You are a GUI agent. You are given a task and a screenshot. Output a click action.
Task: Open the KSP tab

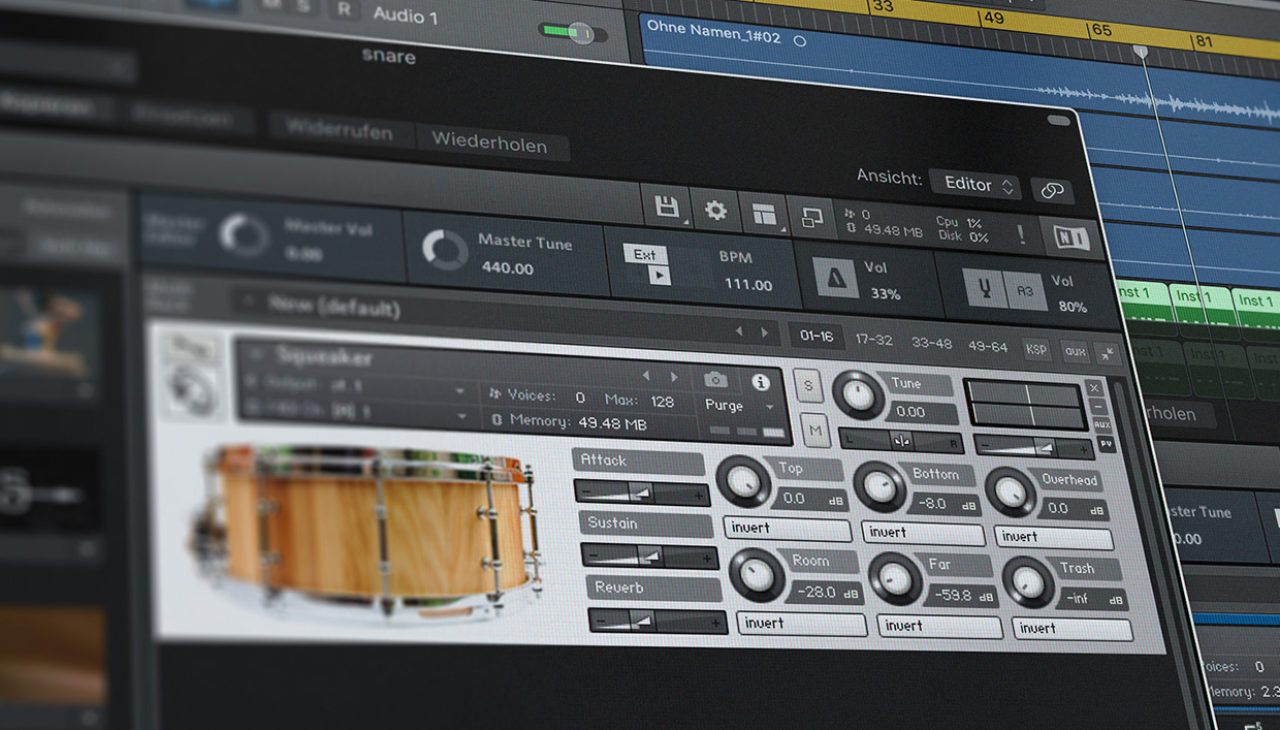1035,350
